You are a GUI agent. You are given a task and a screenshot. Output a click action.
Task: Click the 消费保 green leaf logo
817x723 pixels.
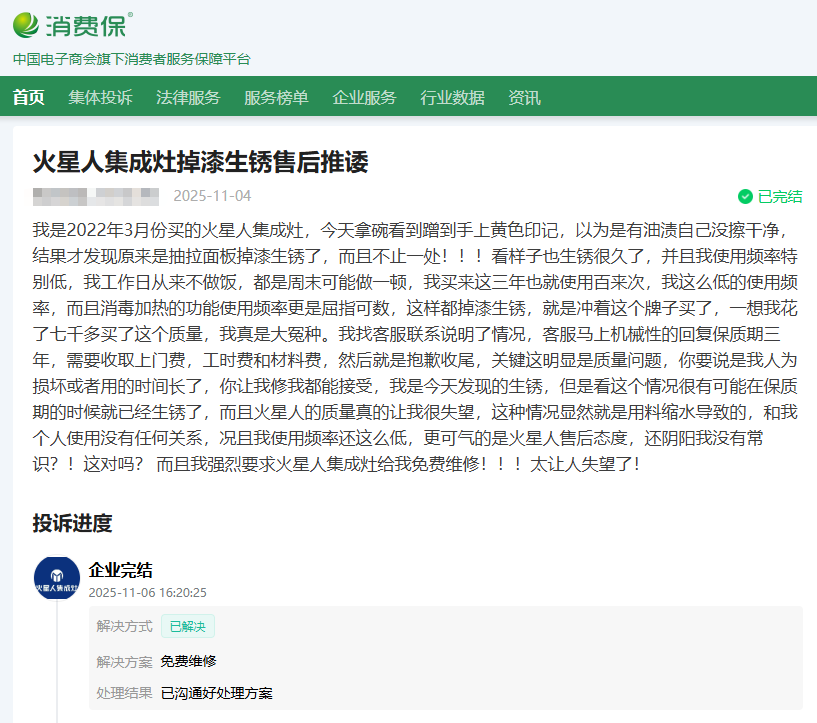[x=28, y=24]
